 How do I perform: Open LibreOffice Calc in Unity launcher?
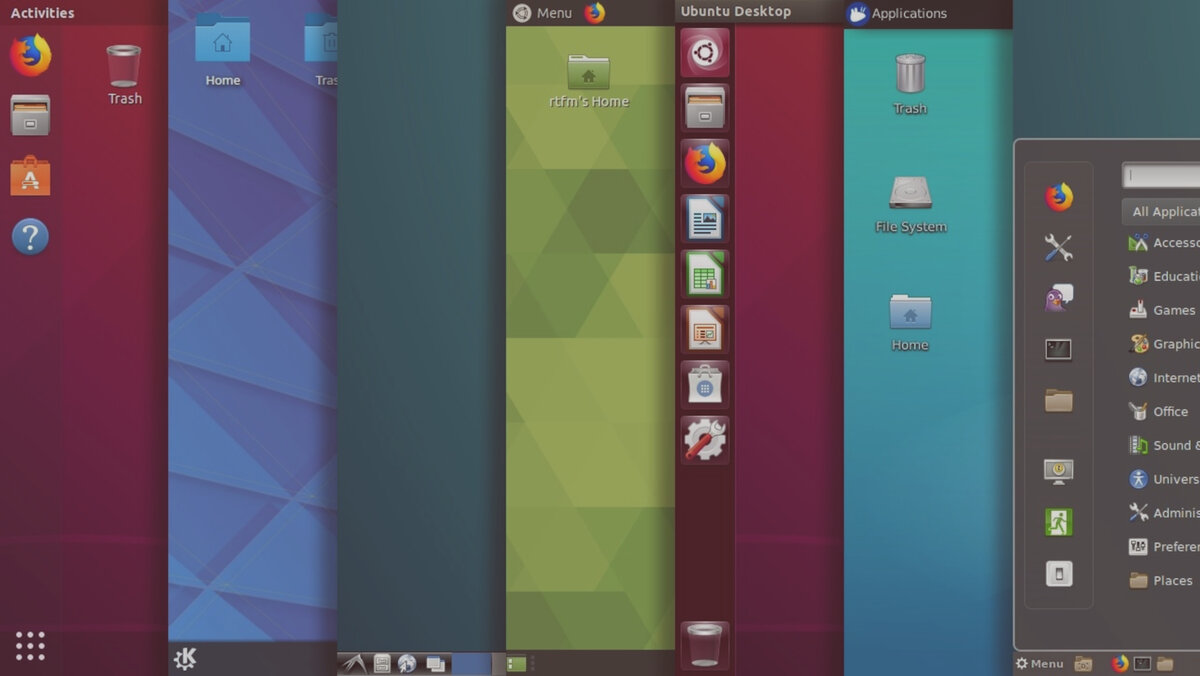(705, 273)
